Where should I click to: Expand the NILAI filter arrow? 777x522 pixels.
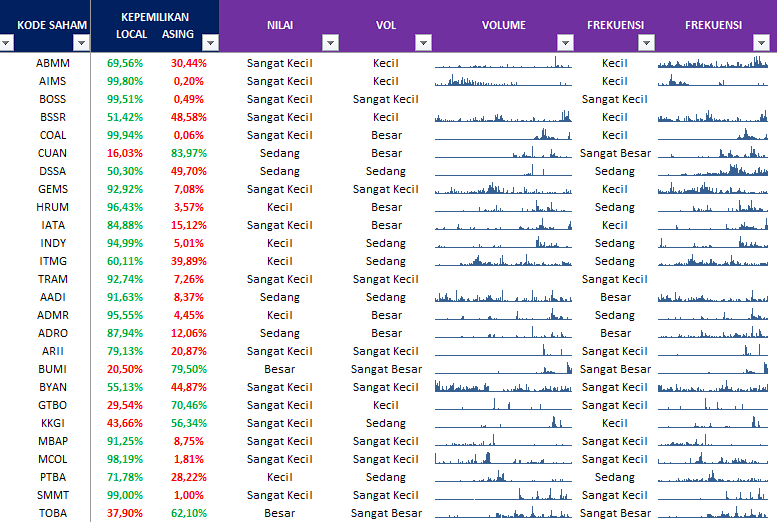tap(332, 43)
